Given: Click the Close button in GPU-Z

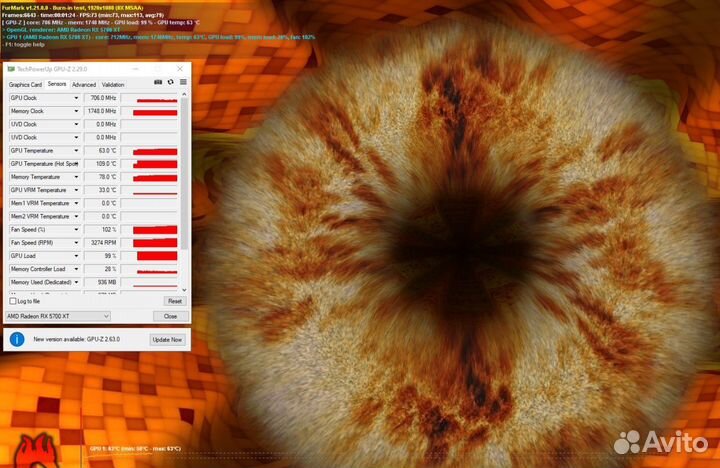Looking at the screenshot, I should (x=170, y=316).
